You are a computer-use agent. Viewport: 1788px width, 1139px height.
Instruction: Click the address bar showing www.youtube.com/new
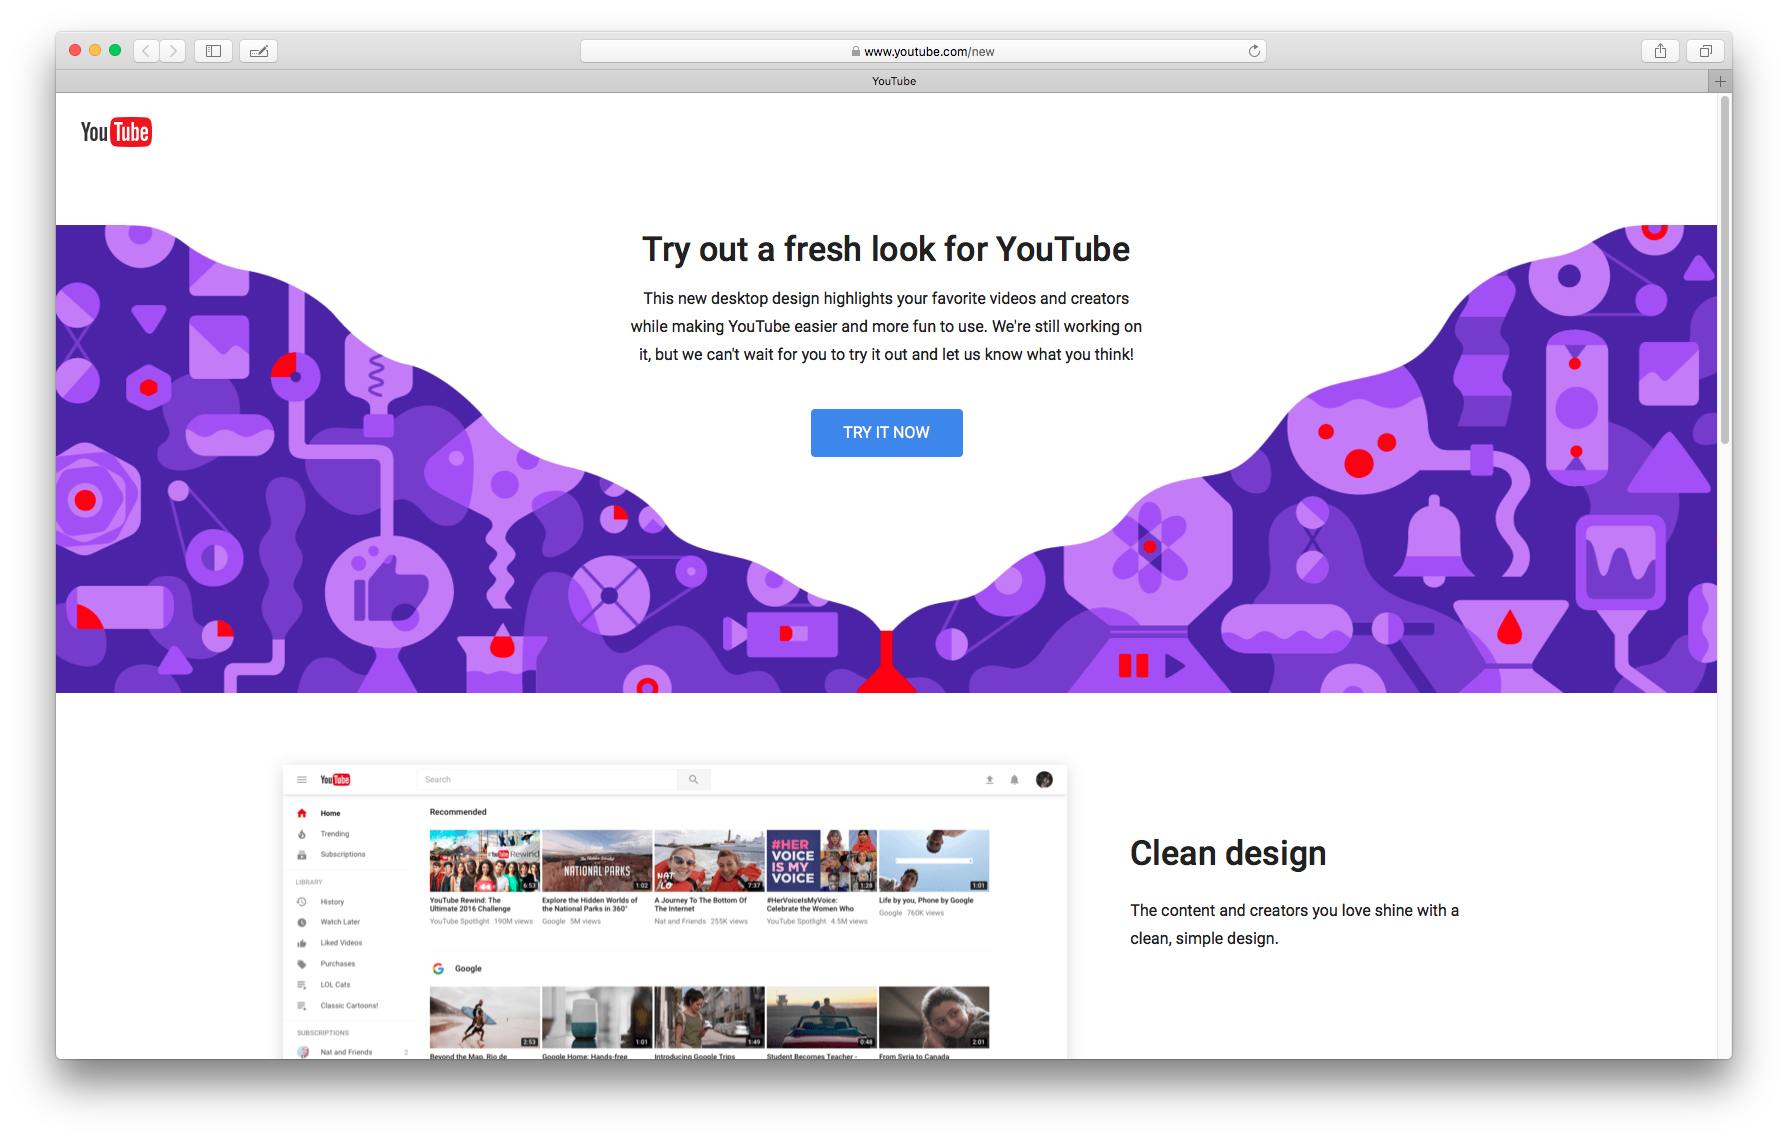(923, 51)
